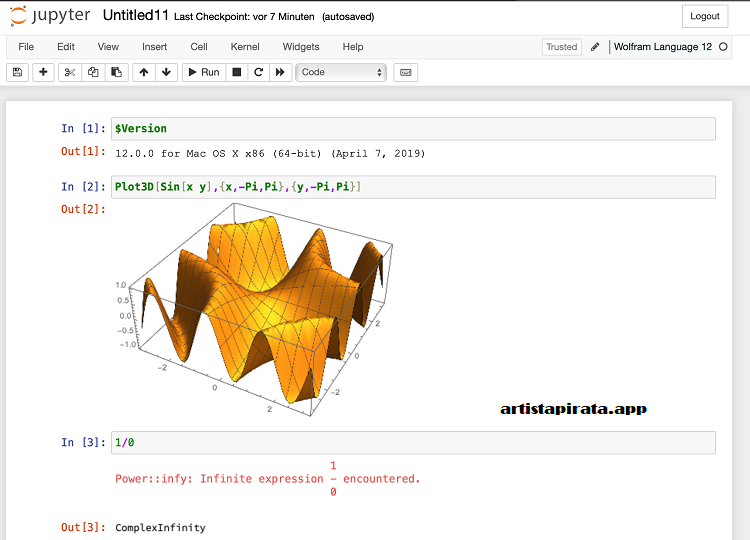Open the Cell menu

[199, 47]
